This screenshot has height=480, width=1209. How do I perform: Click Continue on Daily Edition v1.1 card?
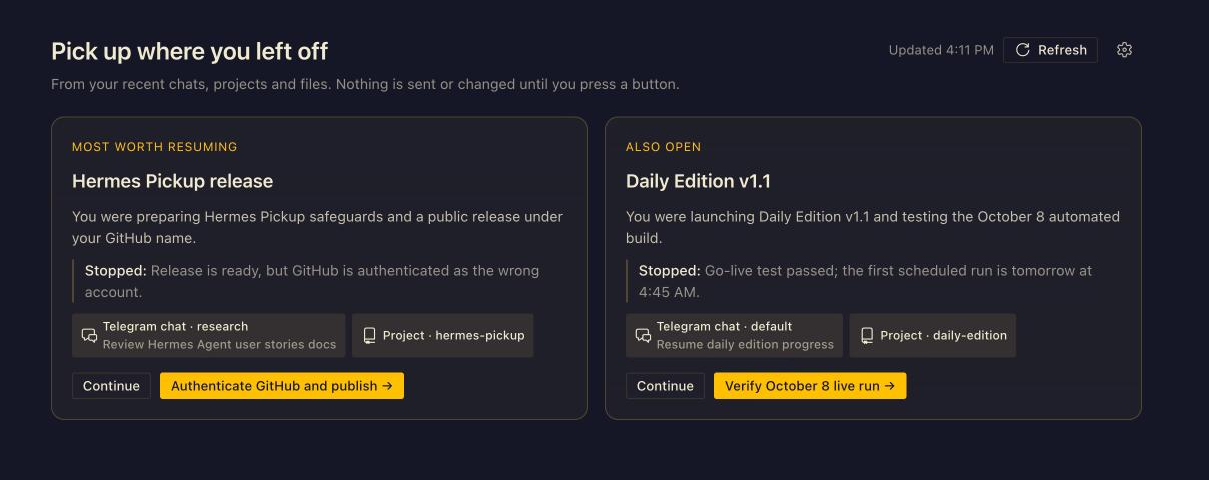click(665, 386)
